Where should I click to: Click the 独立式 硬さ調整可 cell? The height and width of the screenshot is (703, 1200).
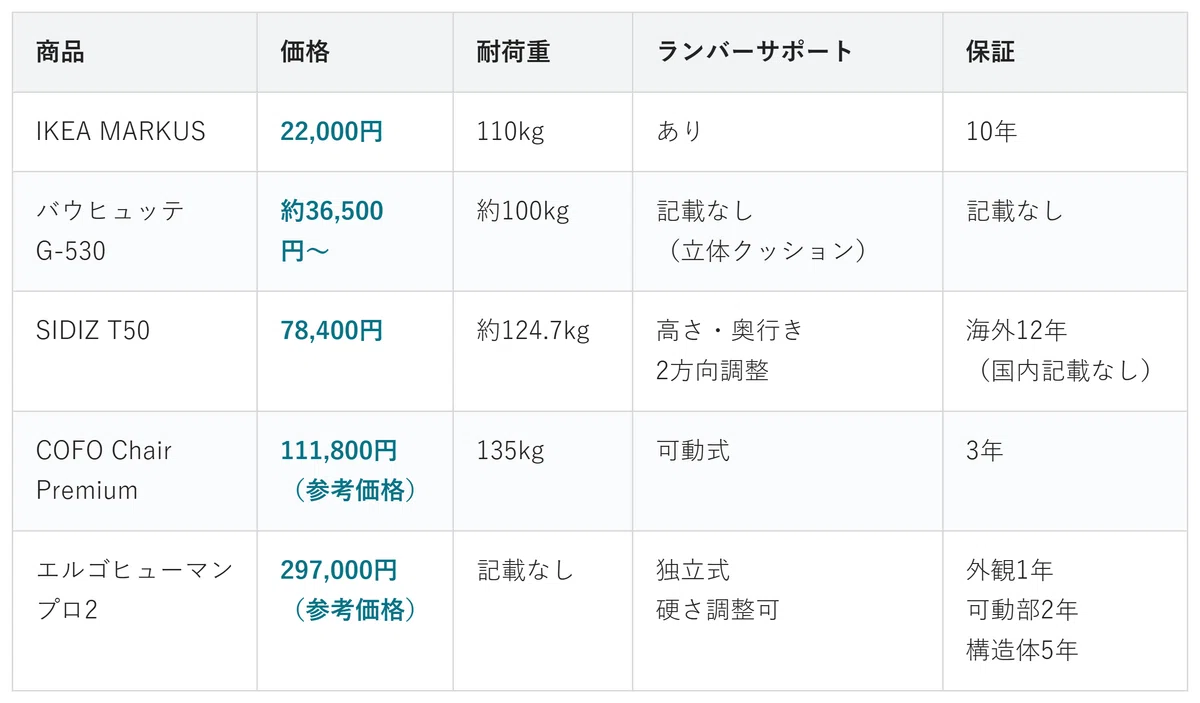(x=788, y=611)
